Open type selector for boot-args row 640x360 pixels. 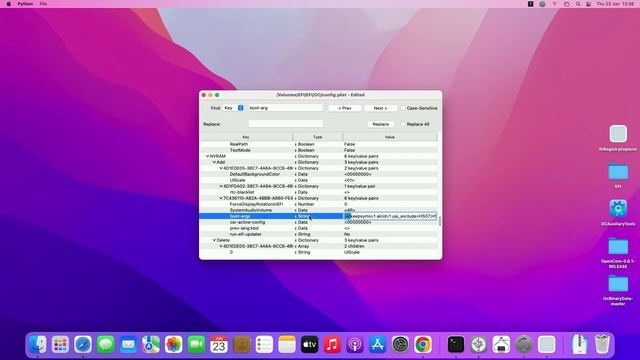pyautogui.click(x=296, y=216)
